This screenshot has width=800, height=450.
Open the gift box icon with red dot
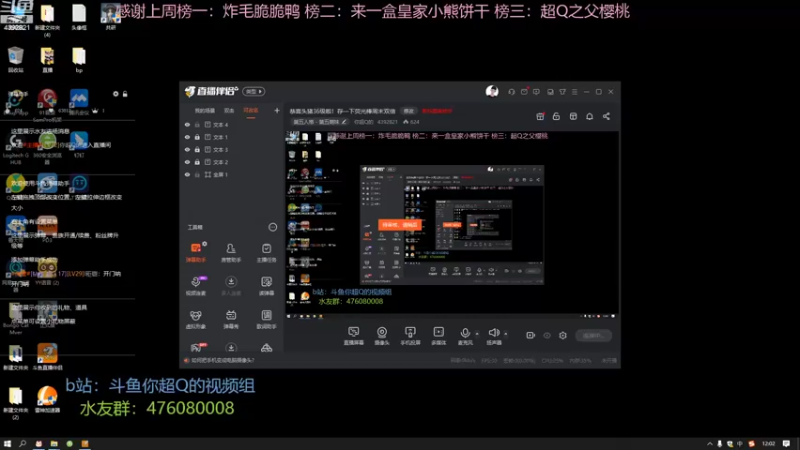540,116
